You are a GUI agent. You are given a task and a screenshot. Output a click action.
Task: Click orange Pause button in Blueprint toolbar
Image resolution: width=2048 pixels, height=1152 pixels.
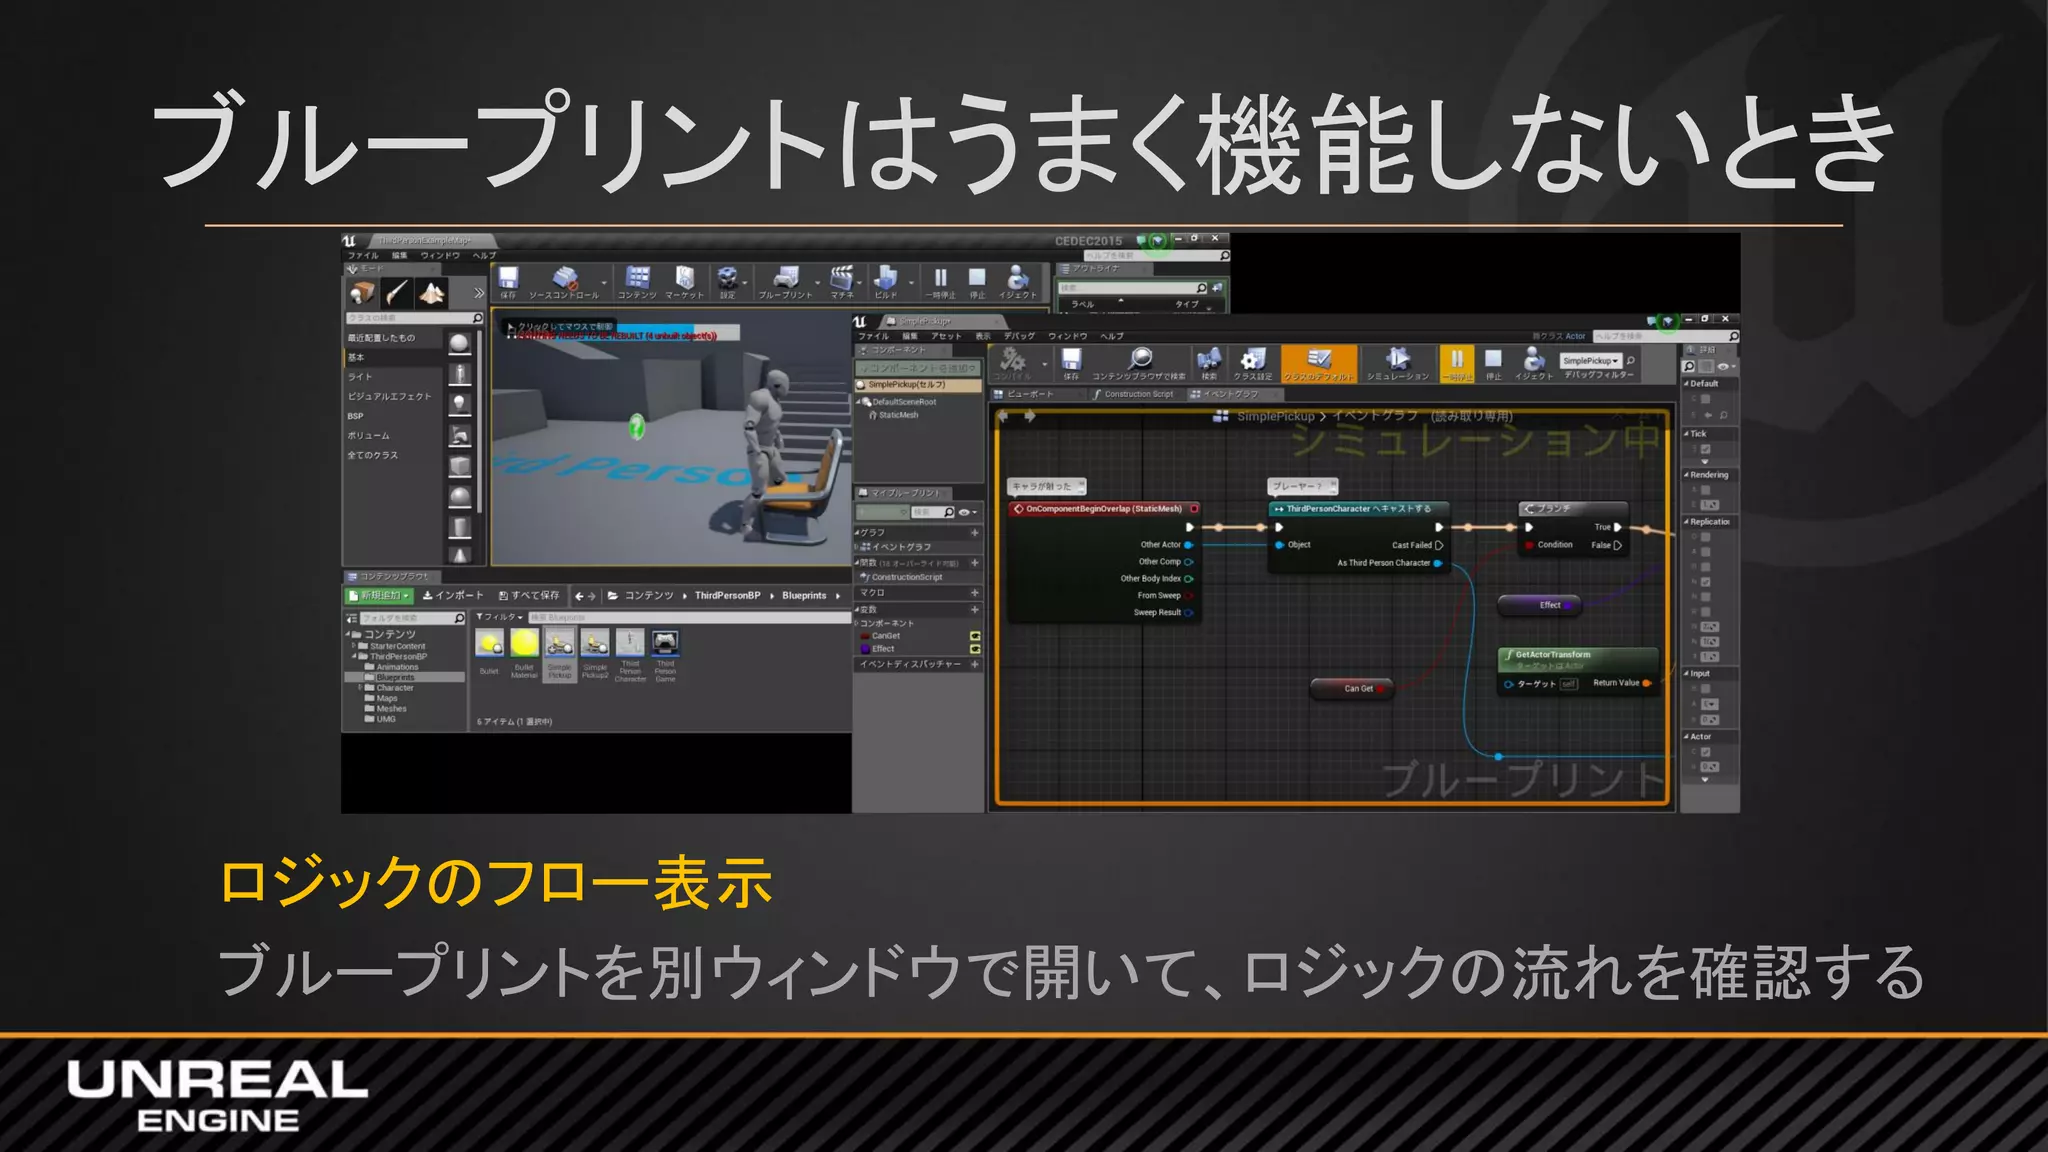tap(1457, 363)
